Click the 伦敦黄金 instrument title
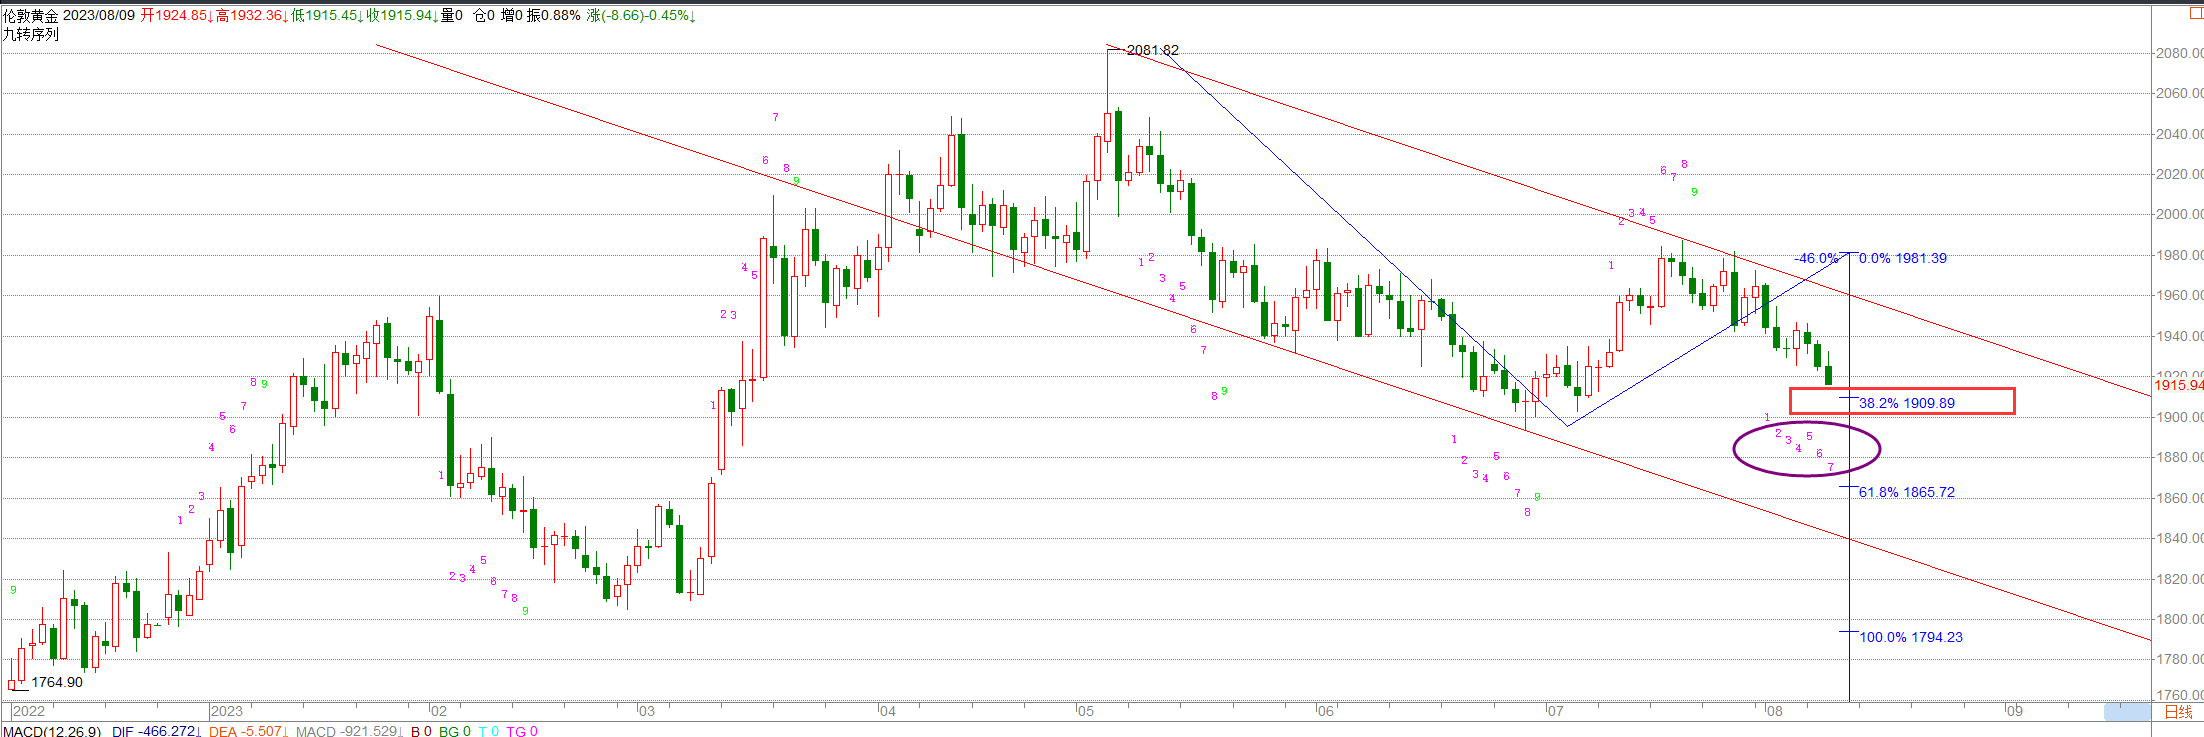The width and height of the screenshot is (2204, 737). click(x=30, y=16)
